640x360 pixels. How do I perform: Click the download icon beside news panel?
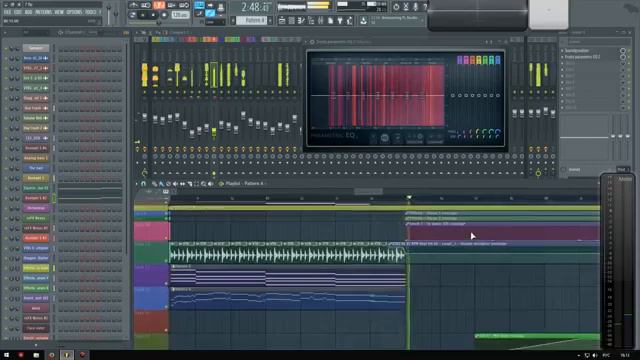(363, 20)
